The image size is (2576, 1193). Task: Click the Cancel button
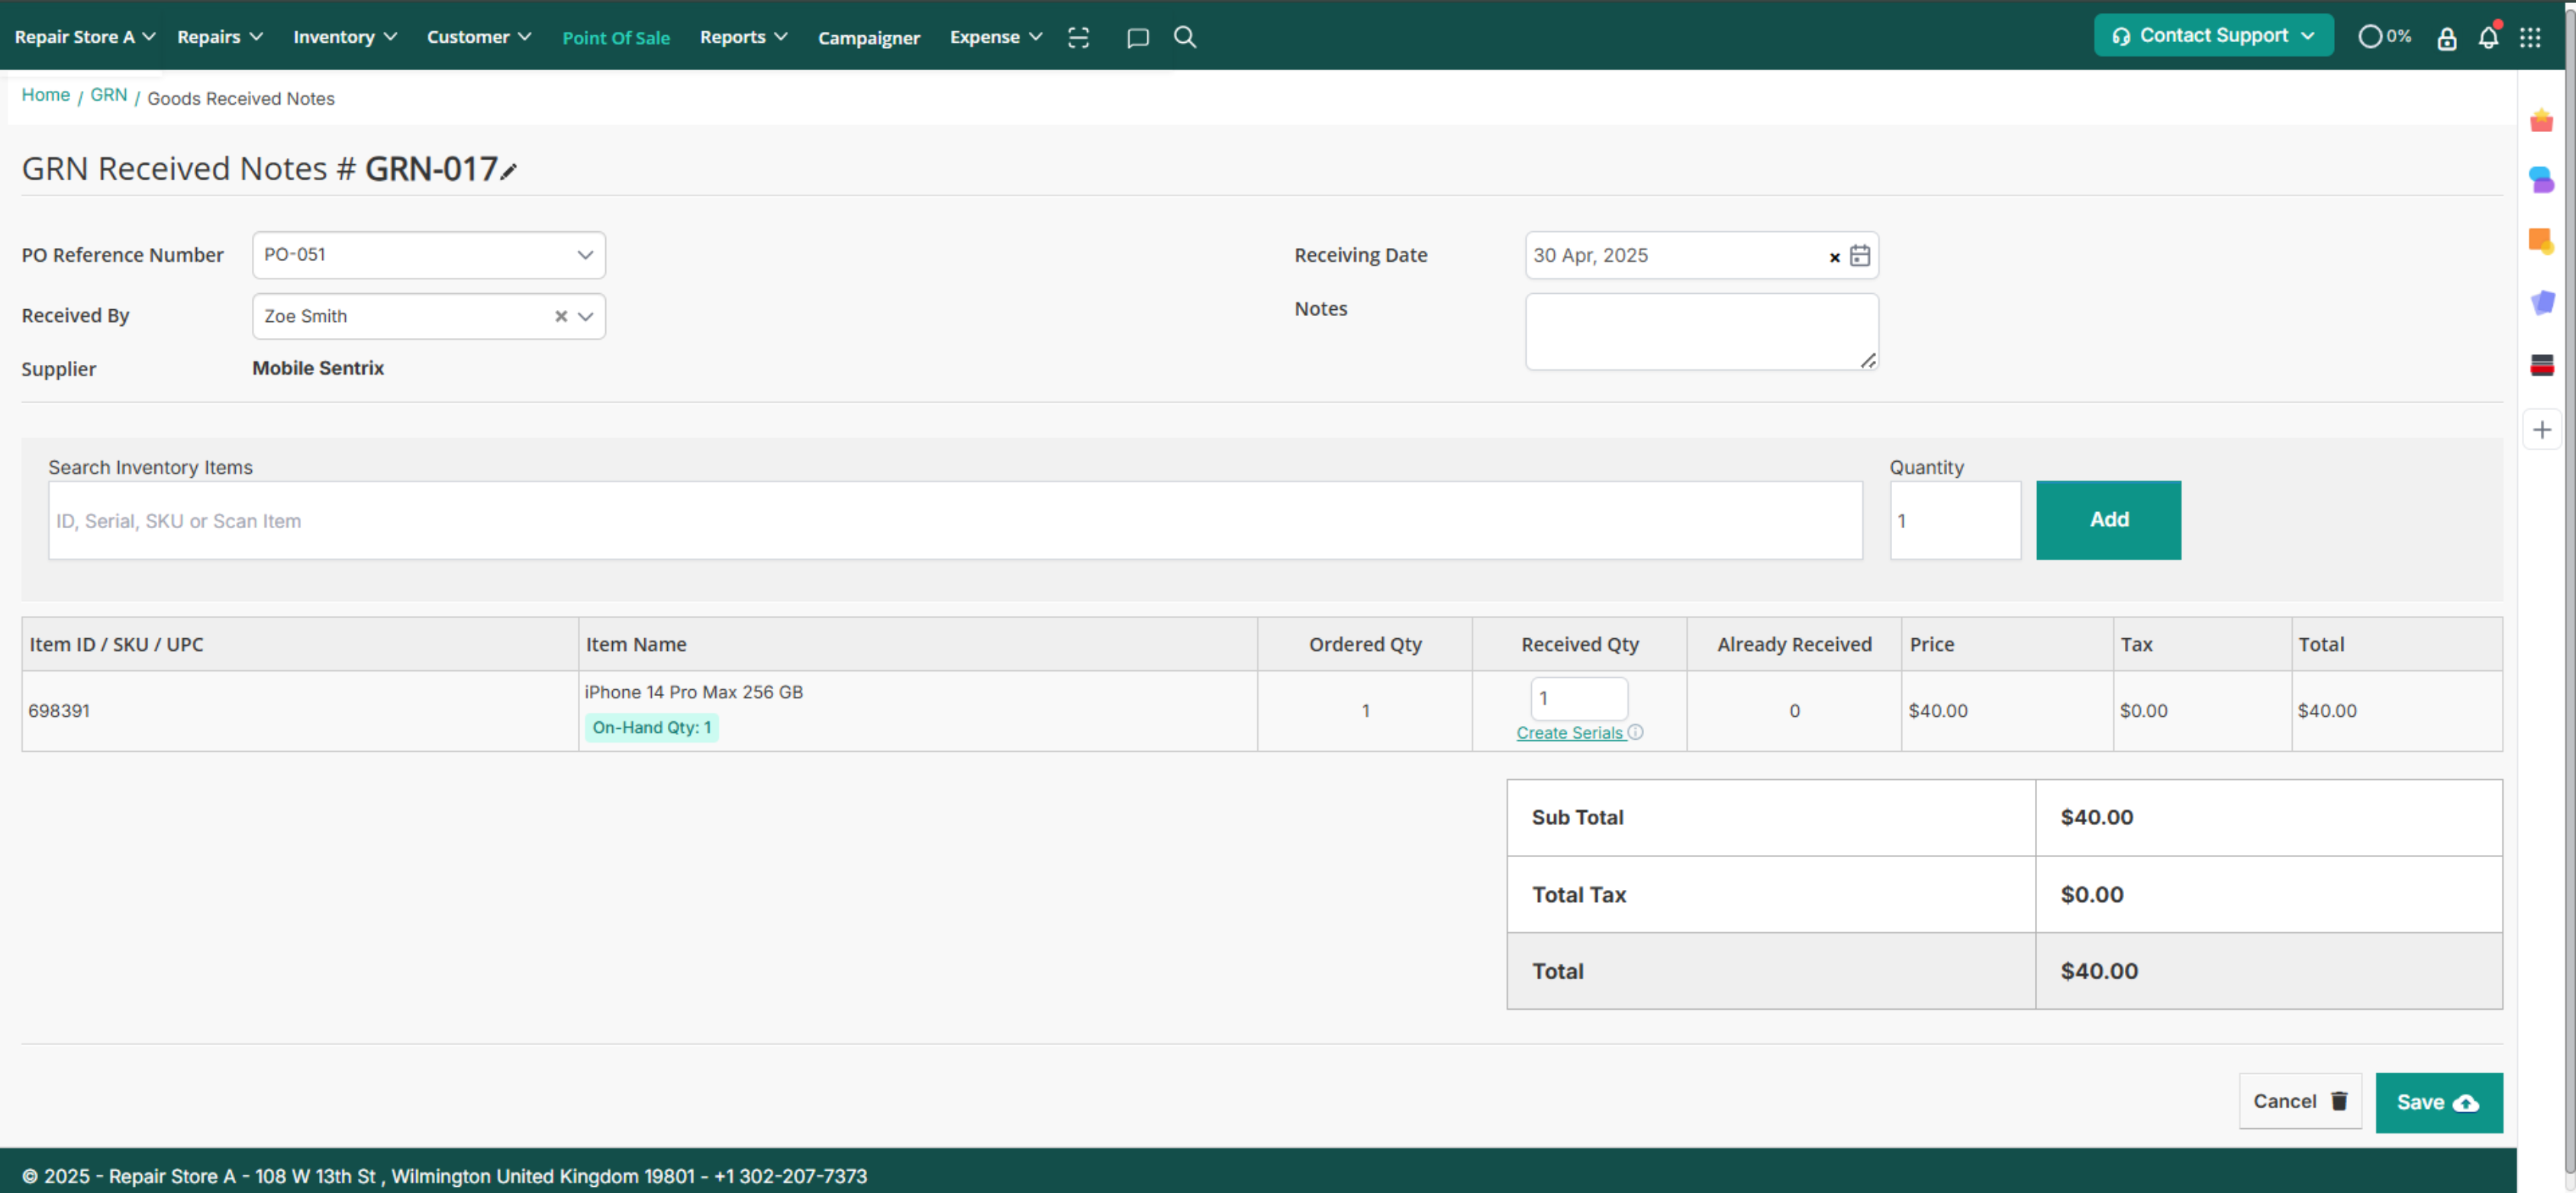(x=2300, y=1101)
